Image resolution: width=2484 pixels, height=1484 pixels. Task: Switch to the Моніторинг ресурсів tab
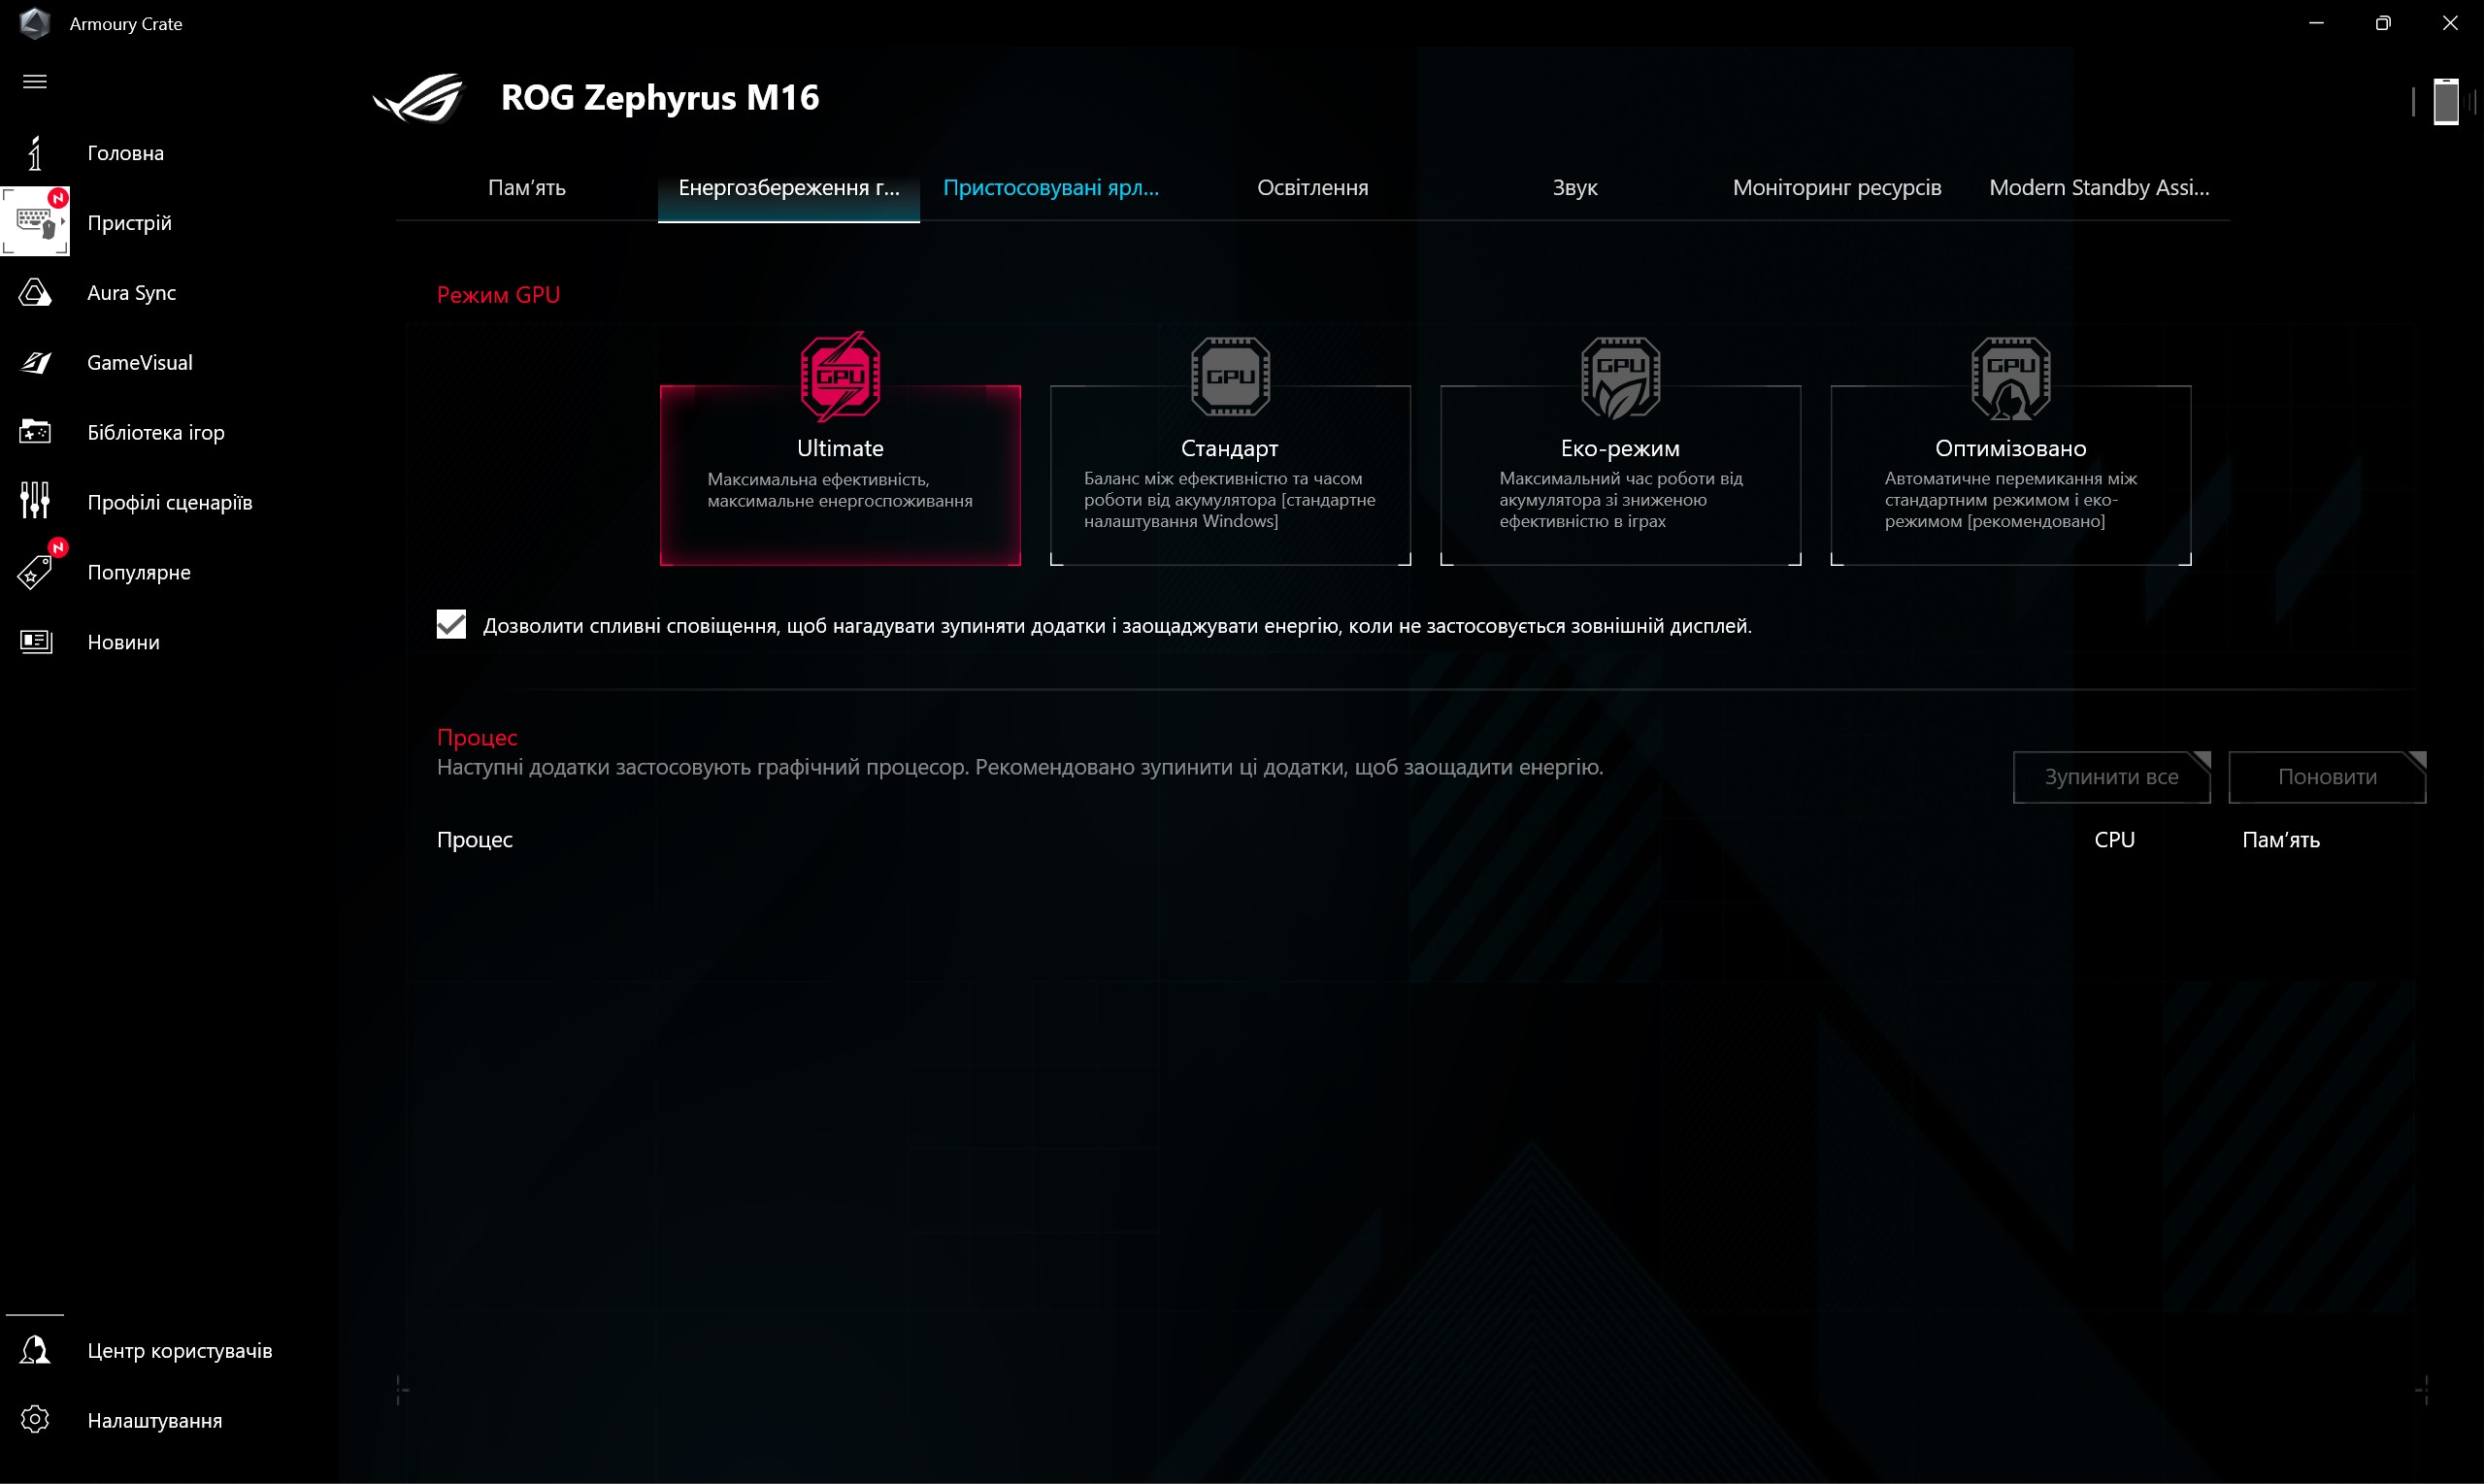tap(1836, 188)
